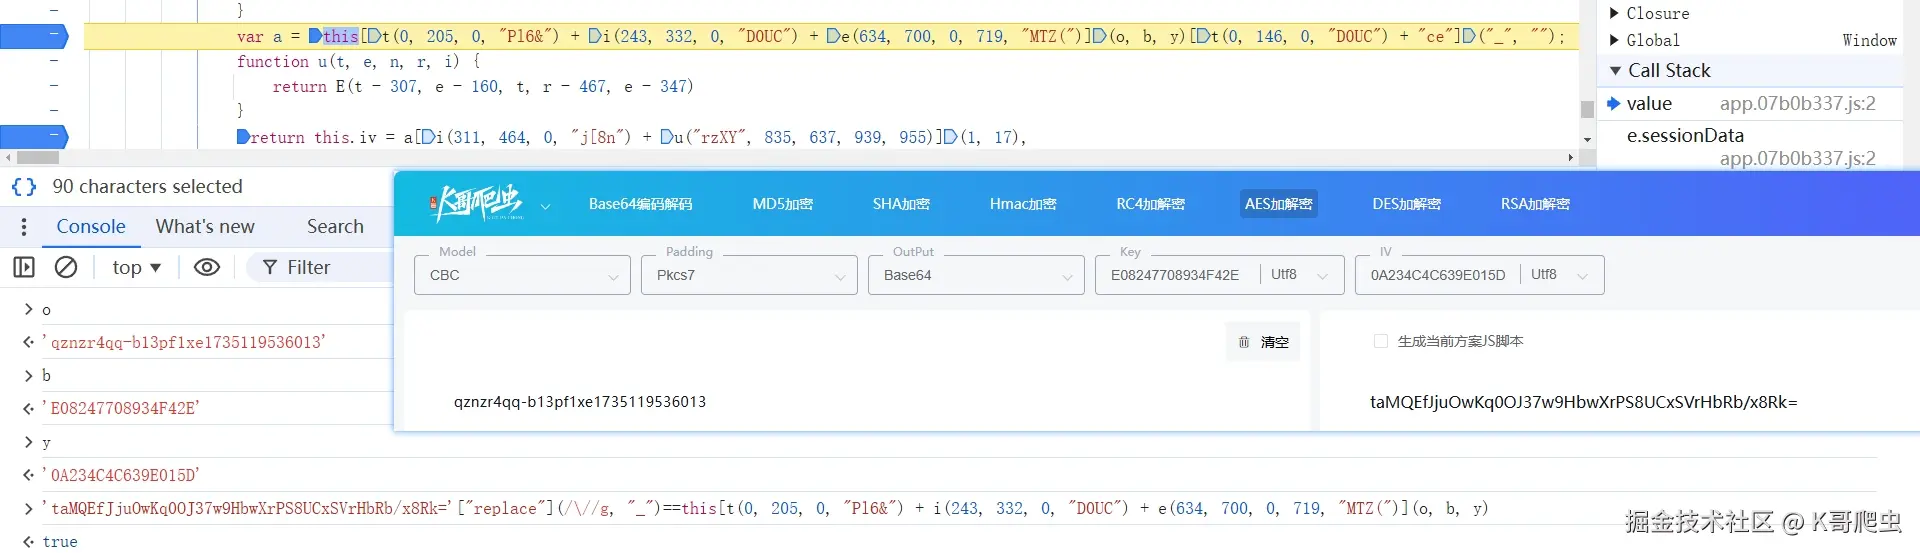Clear console with the ban icon
Viewport: 1920px width, 553px height.
pos(66,267)
